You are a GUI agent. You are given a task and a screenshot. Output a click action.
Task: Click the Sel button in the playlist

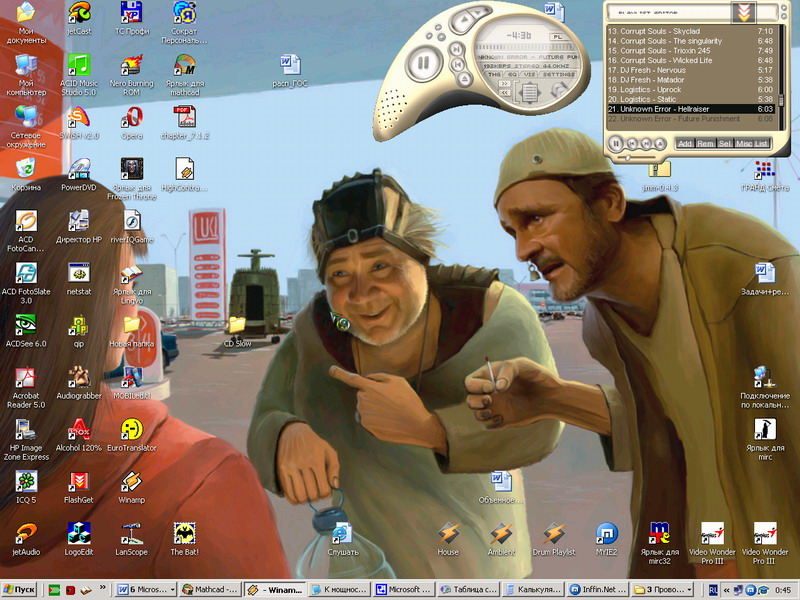tap(725, 143)
